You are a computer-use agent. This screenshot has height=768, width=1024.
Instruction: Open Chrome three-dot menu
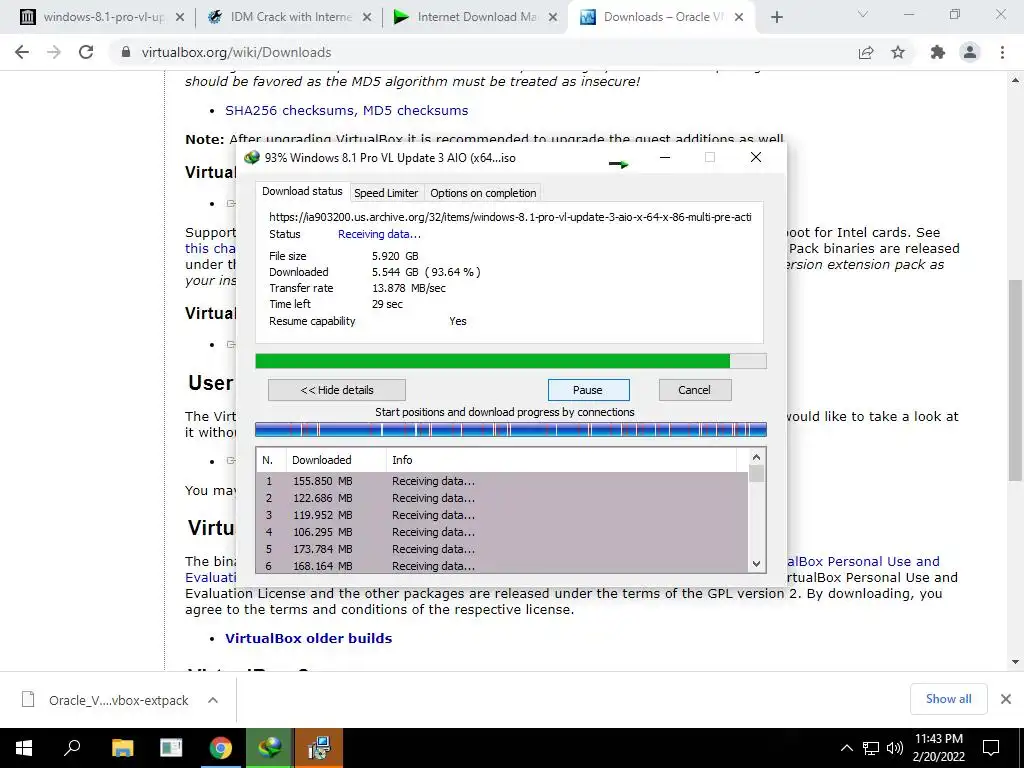[1002, 52]
